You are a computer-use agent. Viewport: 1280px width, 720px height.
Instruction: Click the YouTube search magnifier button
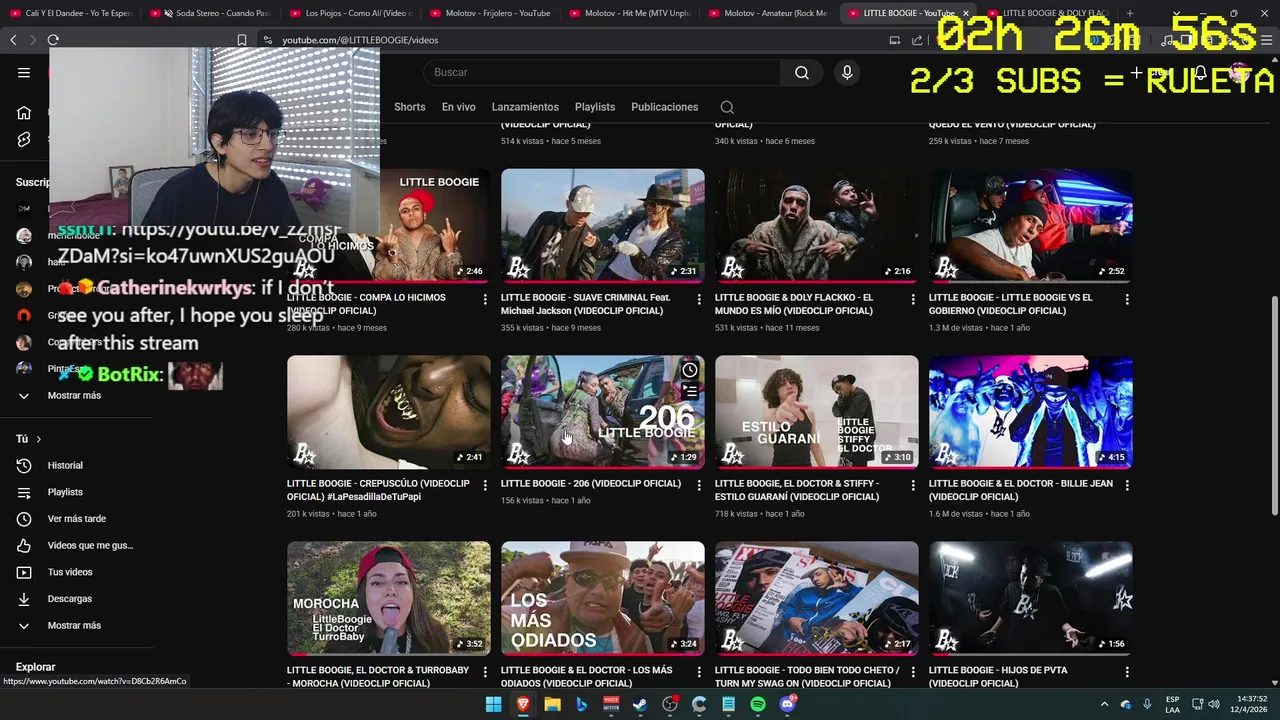(802, 72)
